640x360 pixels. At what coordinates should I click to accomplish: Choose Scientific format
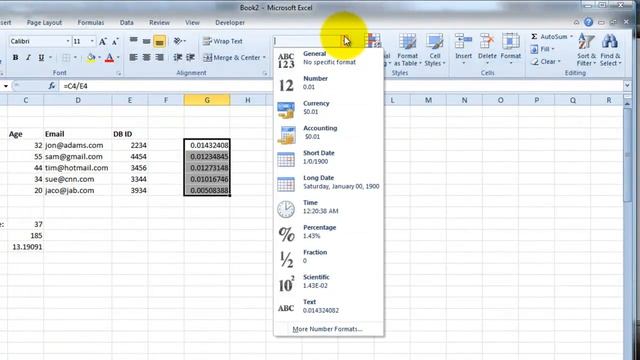point(329,281)
